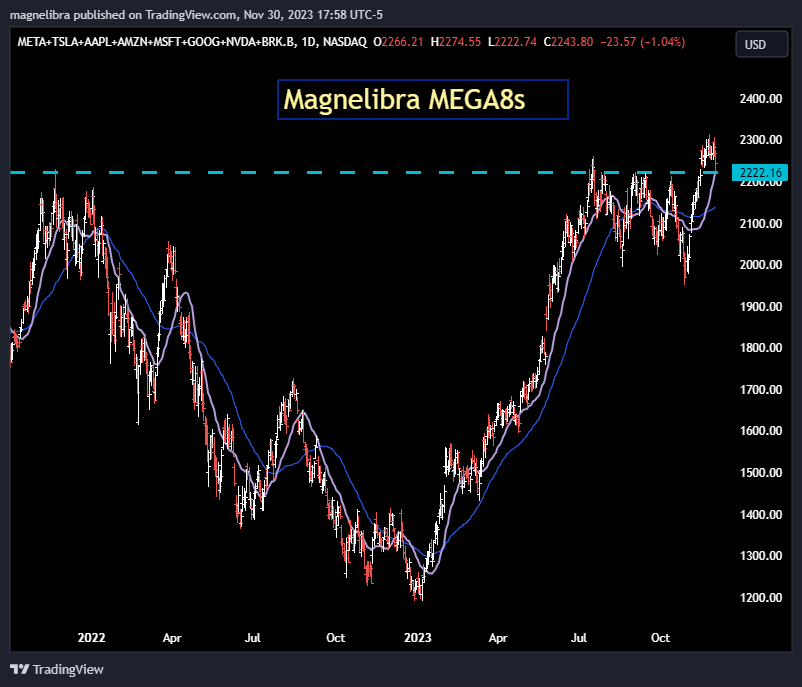Click the 1300.00 price axis label

[761, 556]
